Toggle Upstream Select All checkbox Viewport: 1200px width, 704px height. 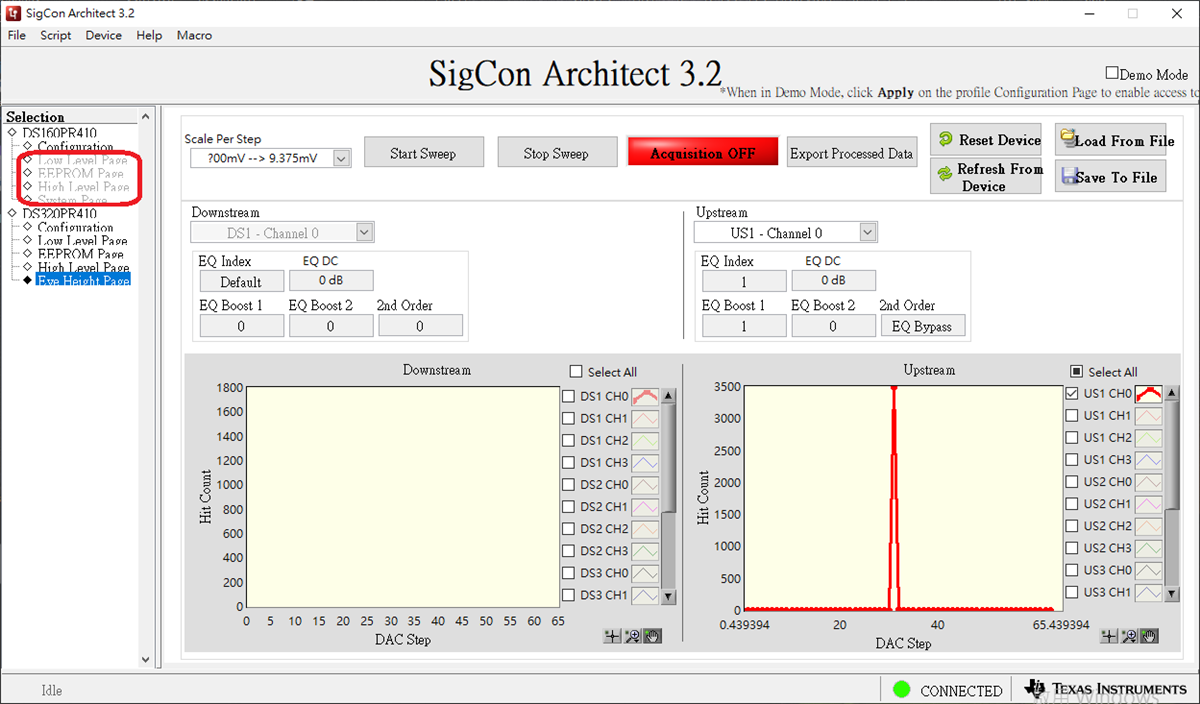click(1076, 371)
